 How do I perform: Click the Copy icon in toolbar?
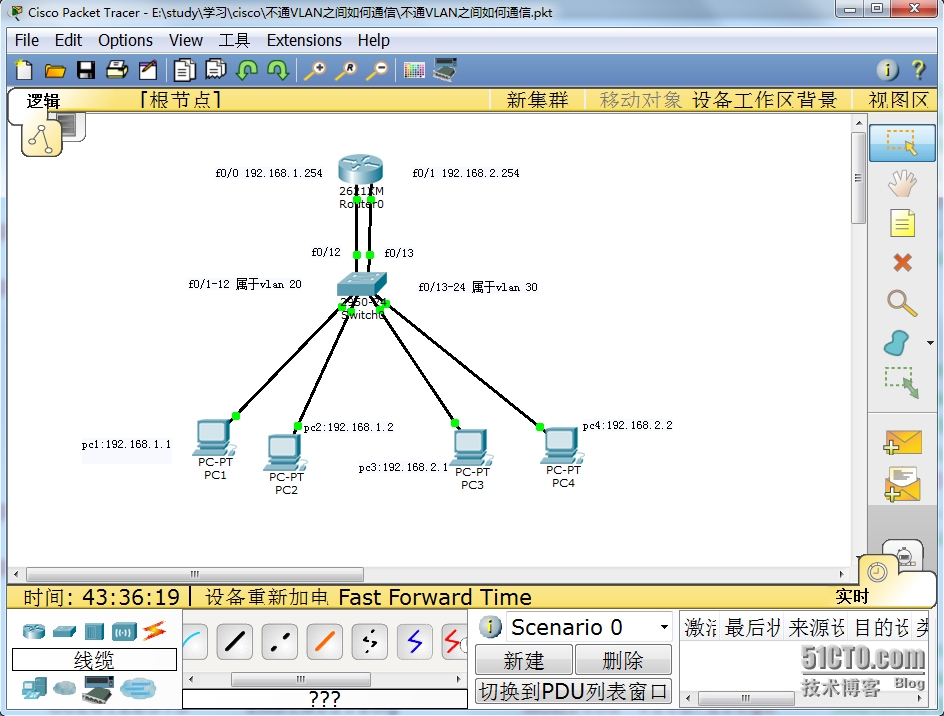[185, 70]
